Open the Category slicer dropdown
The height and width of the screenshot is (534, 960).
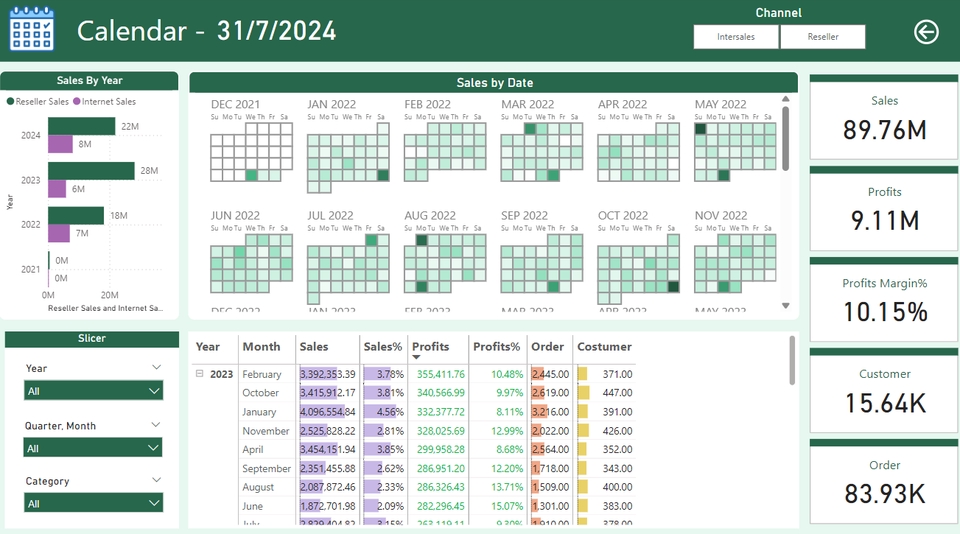93,504
